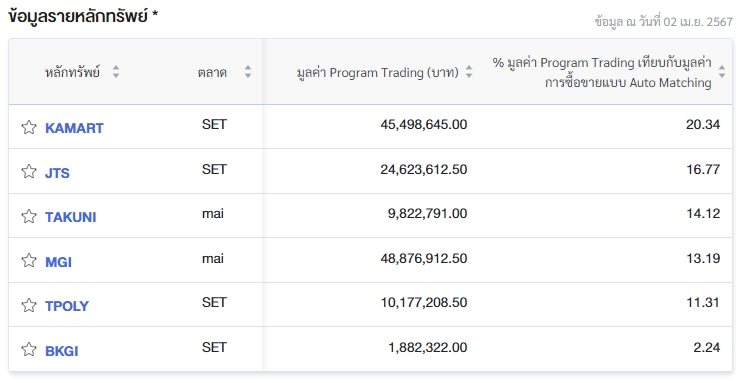
Task: Click percentage 20.34 for KAMART
Action: pos(703,125)
